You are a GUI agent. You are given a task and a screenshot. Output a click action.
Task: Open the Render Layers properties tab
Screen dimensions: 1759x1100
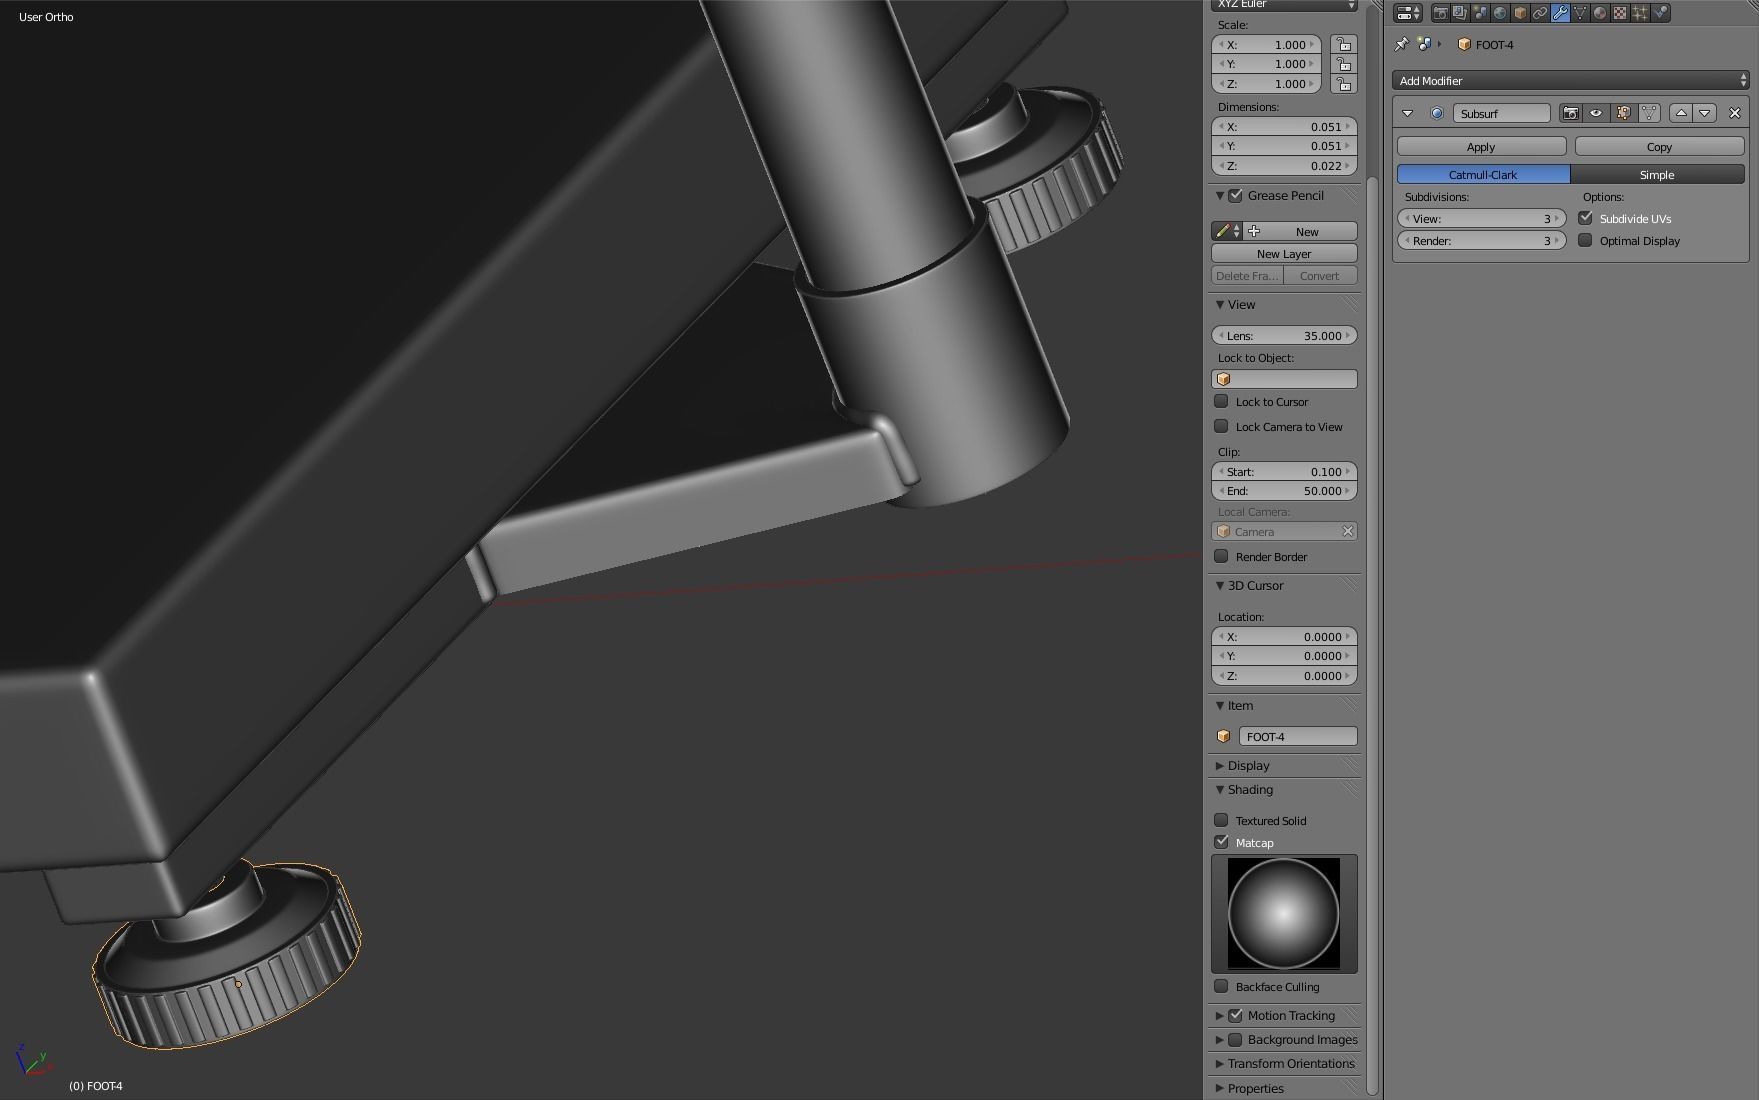[1460, 13]
